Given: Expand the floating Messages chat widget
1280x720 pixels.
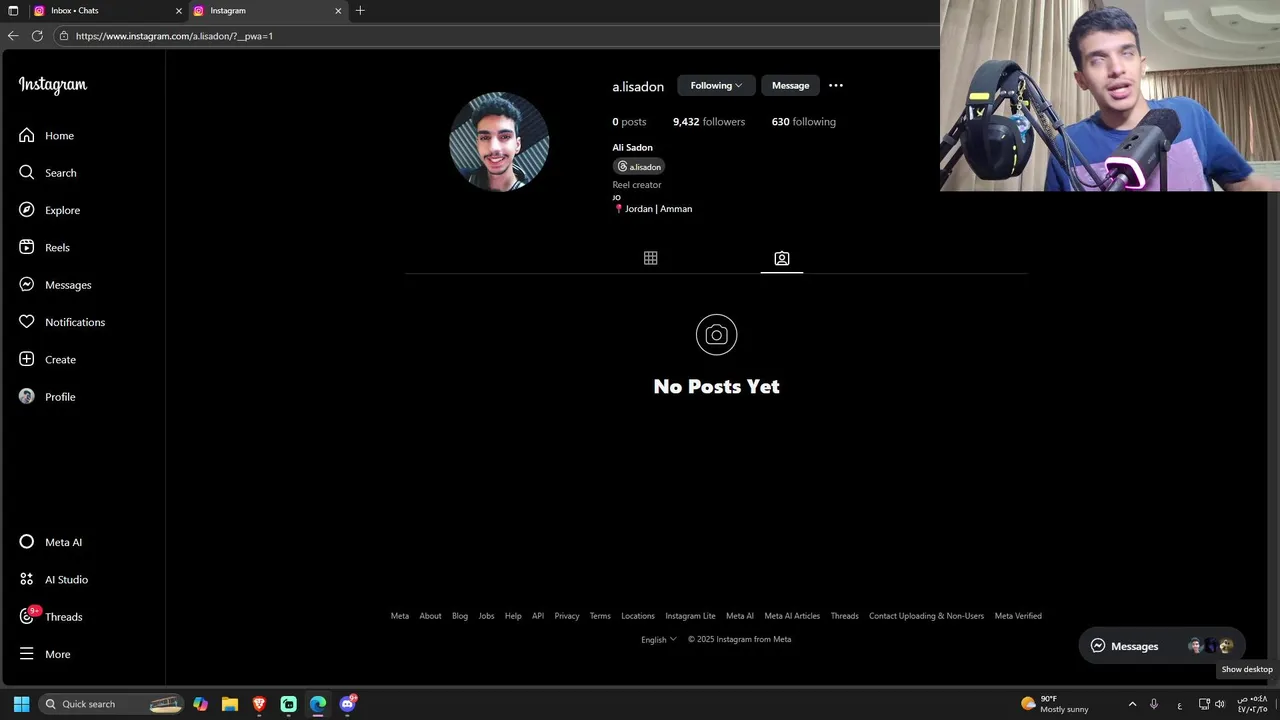Looking at the screenshot, I should tap(1162, 646).
